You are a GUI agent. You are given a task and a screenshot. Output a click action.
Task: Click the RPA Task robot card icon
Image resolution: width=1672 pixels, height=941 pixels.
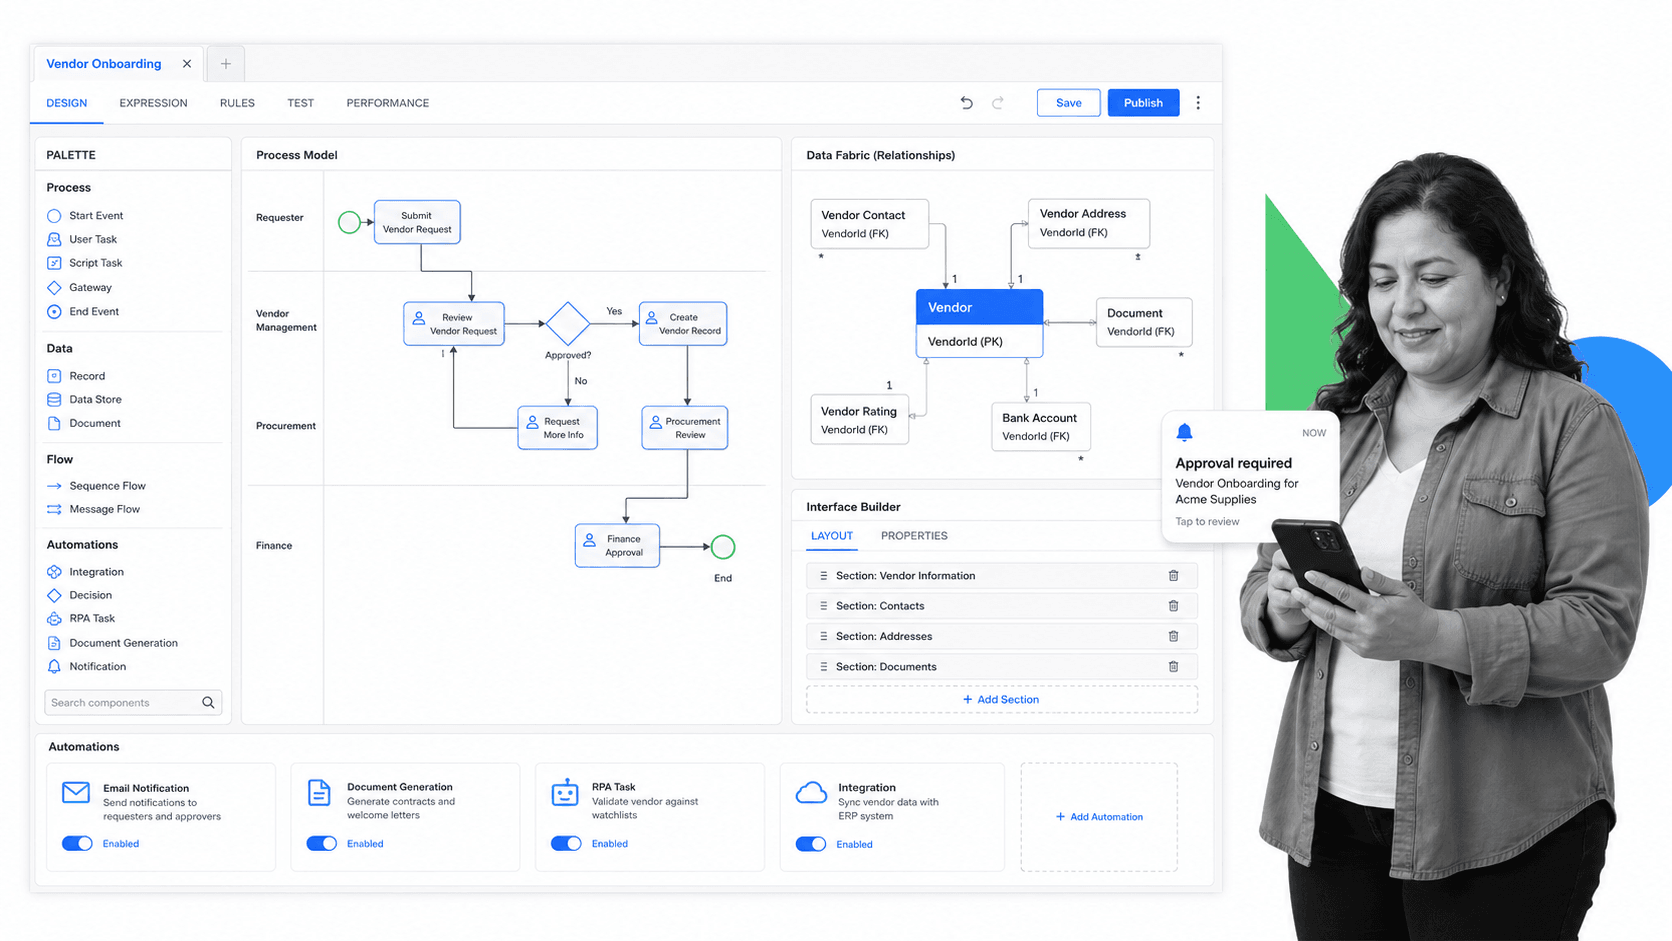(x=565, y=792)
